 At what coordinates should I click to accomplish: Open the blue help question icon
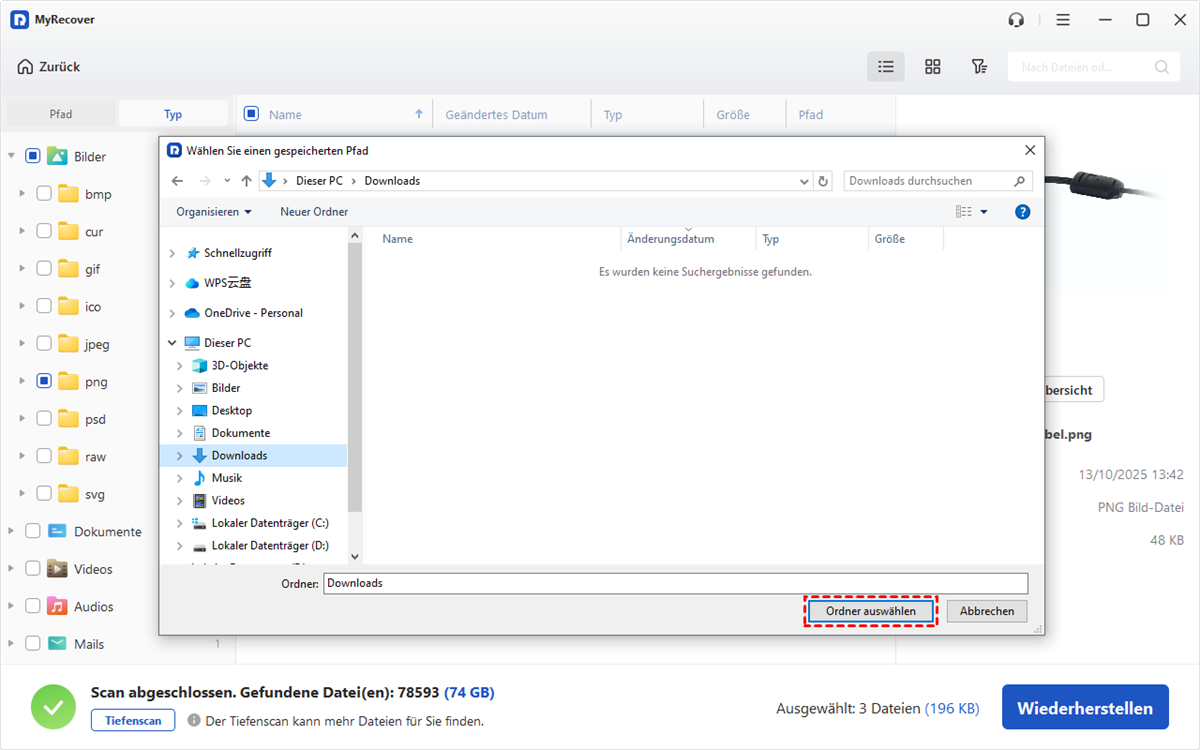click(x=1022, y=212)
